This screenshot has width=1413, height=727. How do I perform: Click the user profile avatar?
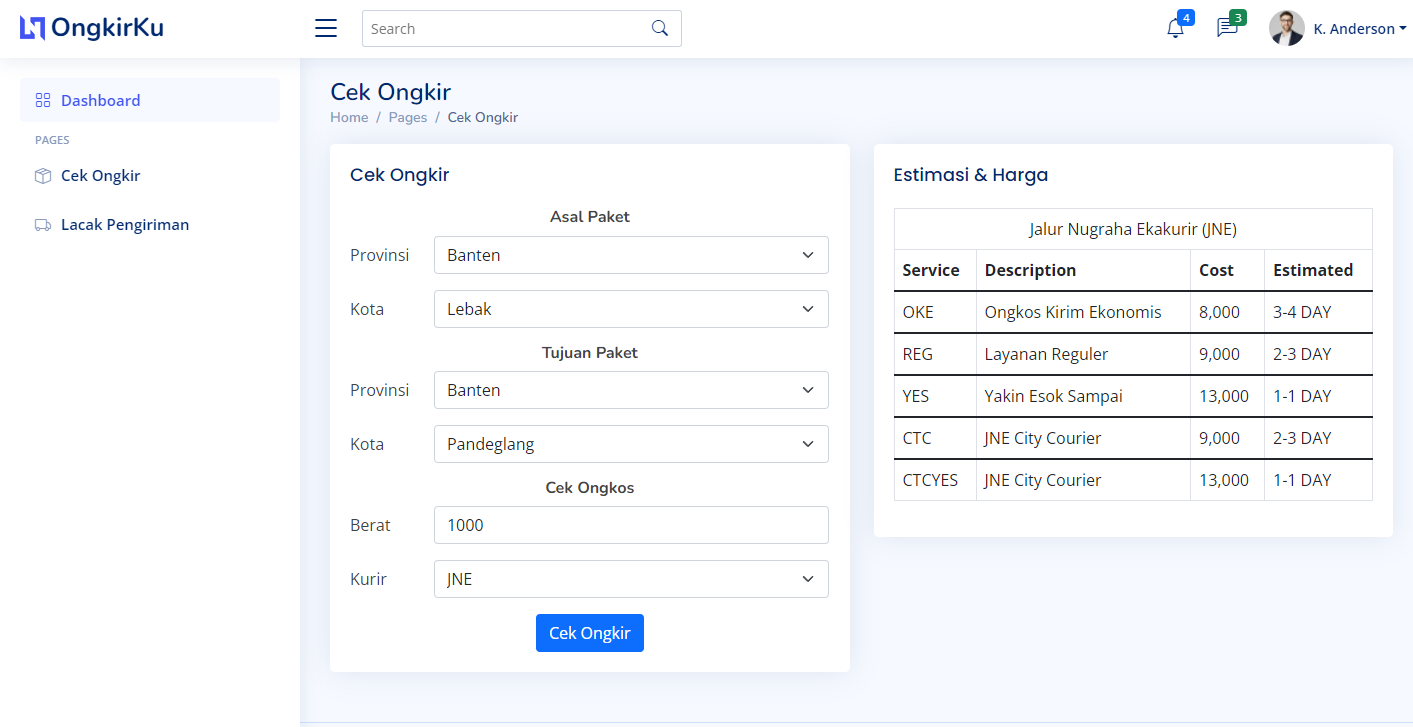[x=1287, y=28]
